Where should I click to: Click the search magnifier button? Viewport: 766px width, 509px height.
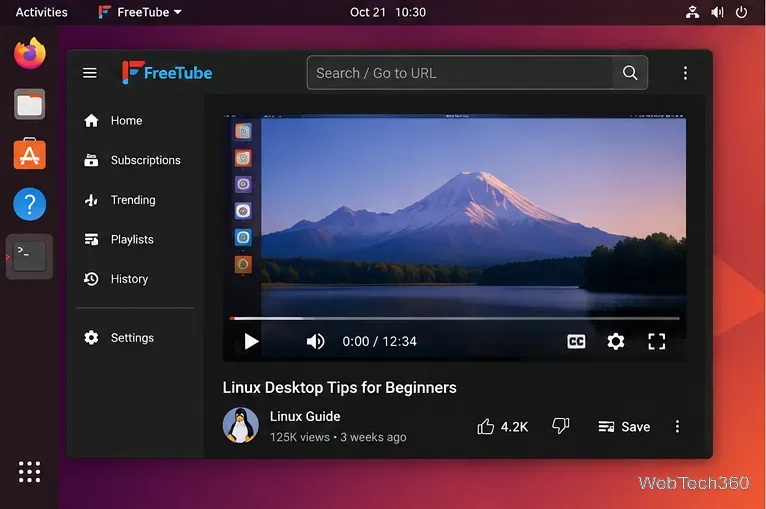(630, 73)
